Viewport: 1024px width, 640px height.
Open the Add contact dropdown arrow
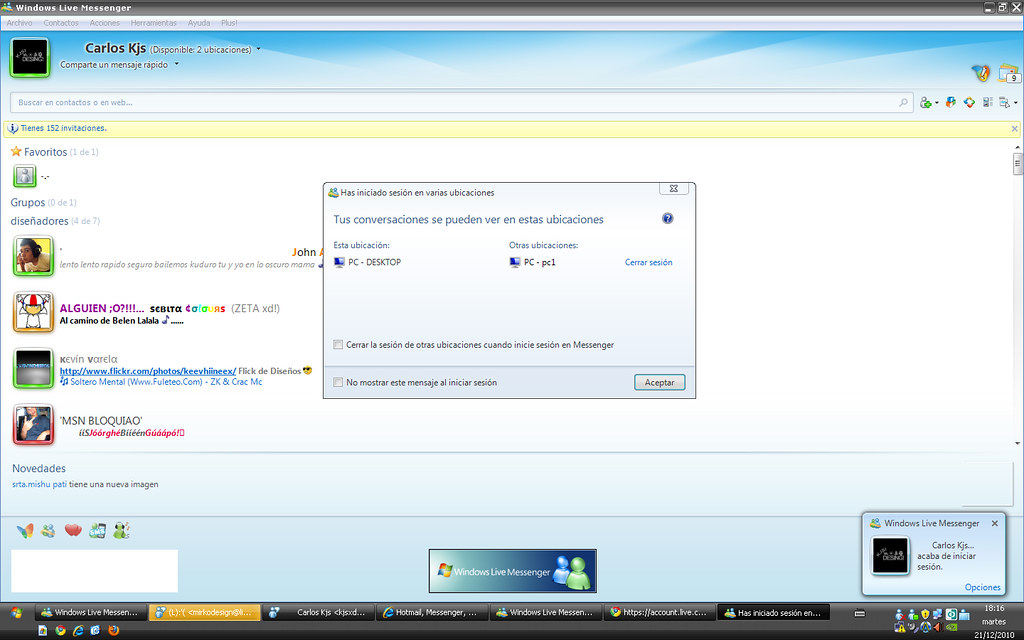pyautogui.click(x=936, y=103)
